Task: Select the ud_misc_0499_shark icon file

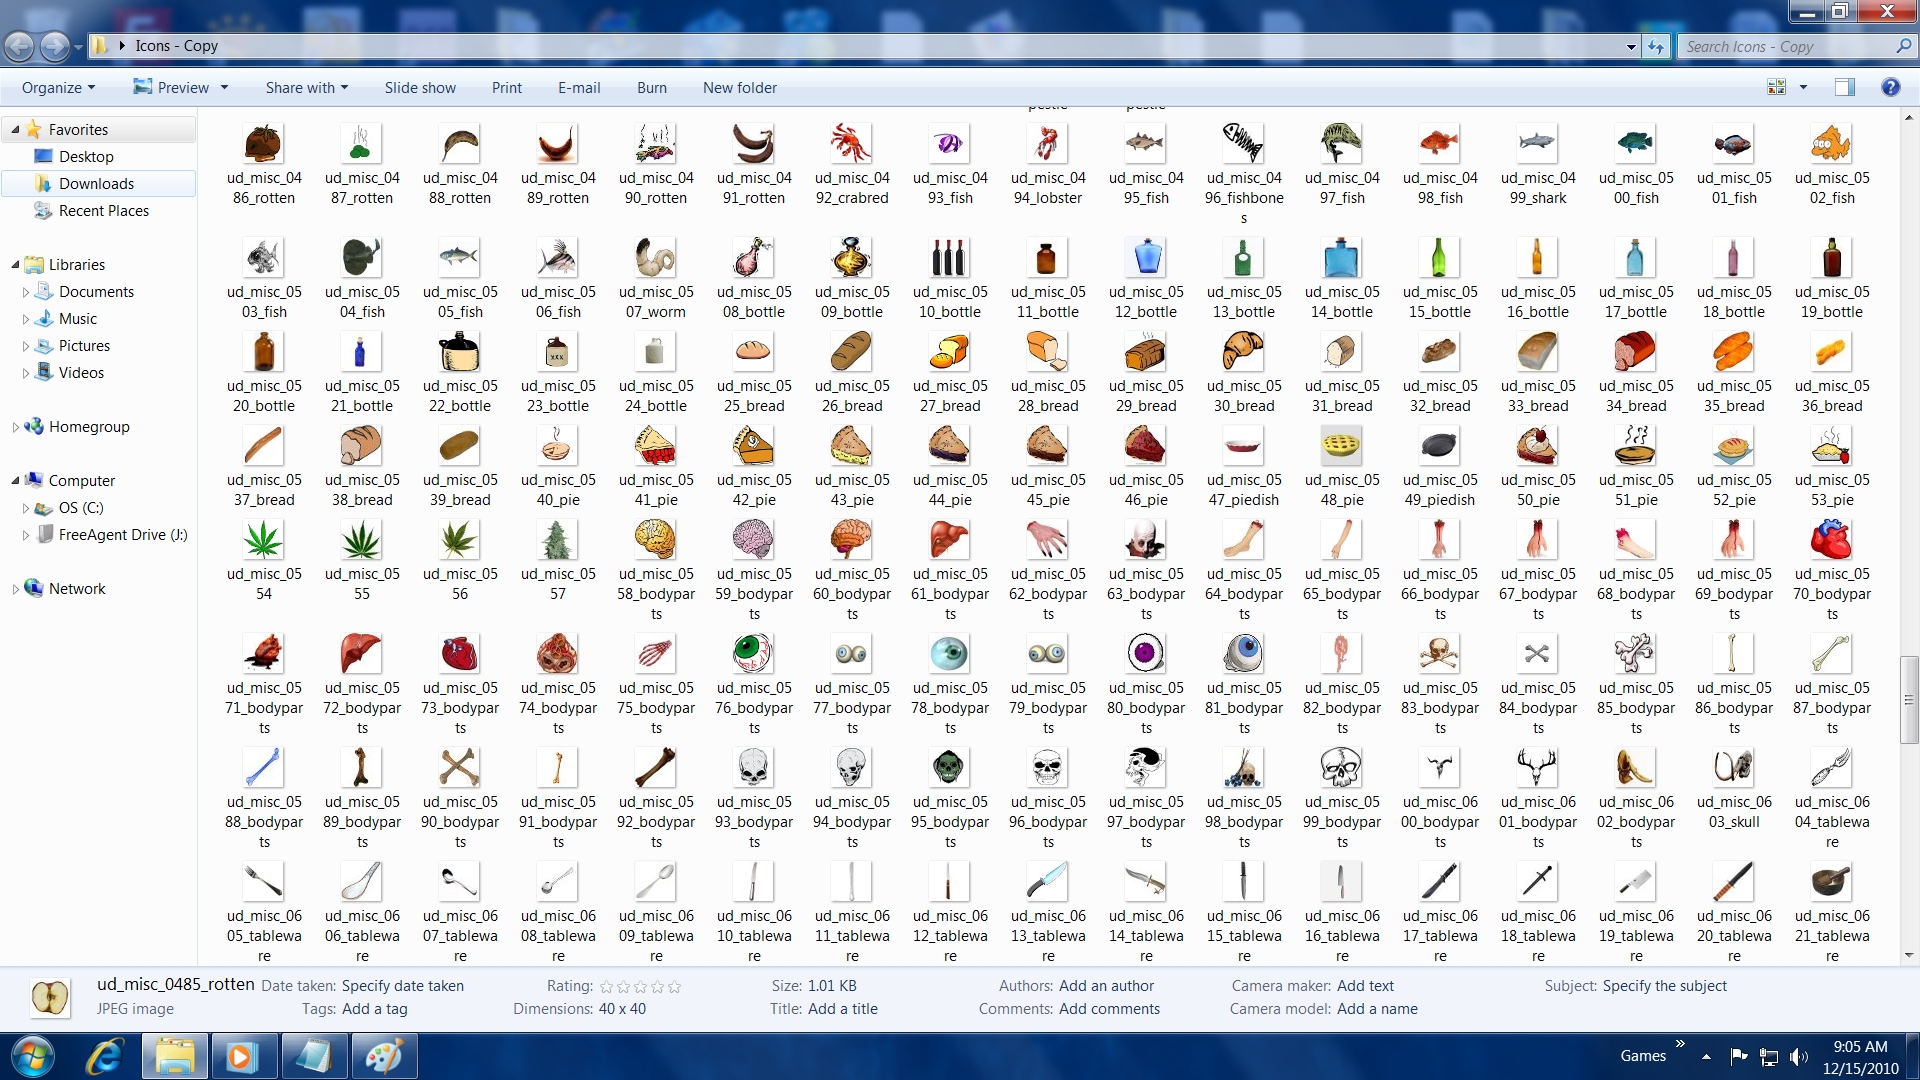Action: [1537, 145]
